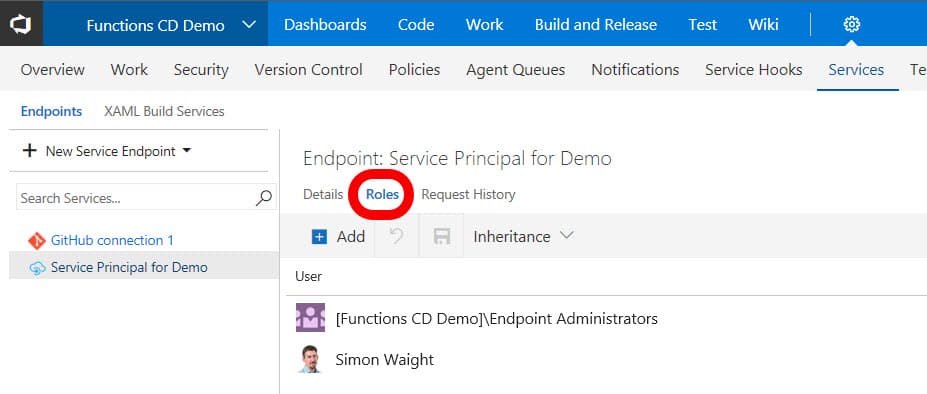Open the settings gear icon
Screen dimensions: 927x394
point(851,24)
